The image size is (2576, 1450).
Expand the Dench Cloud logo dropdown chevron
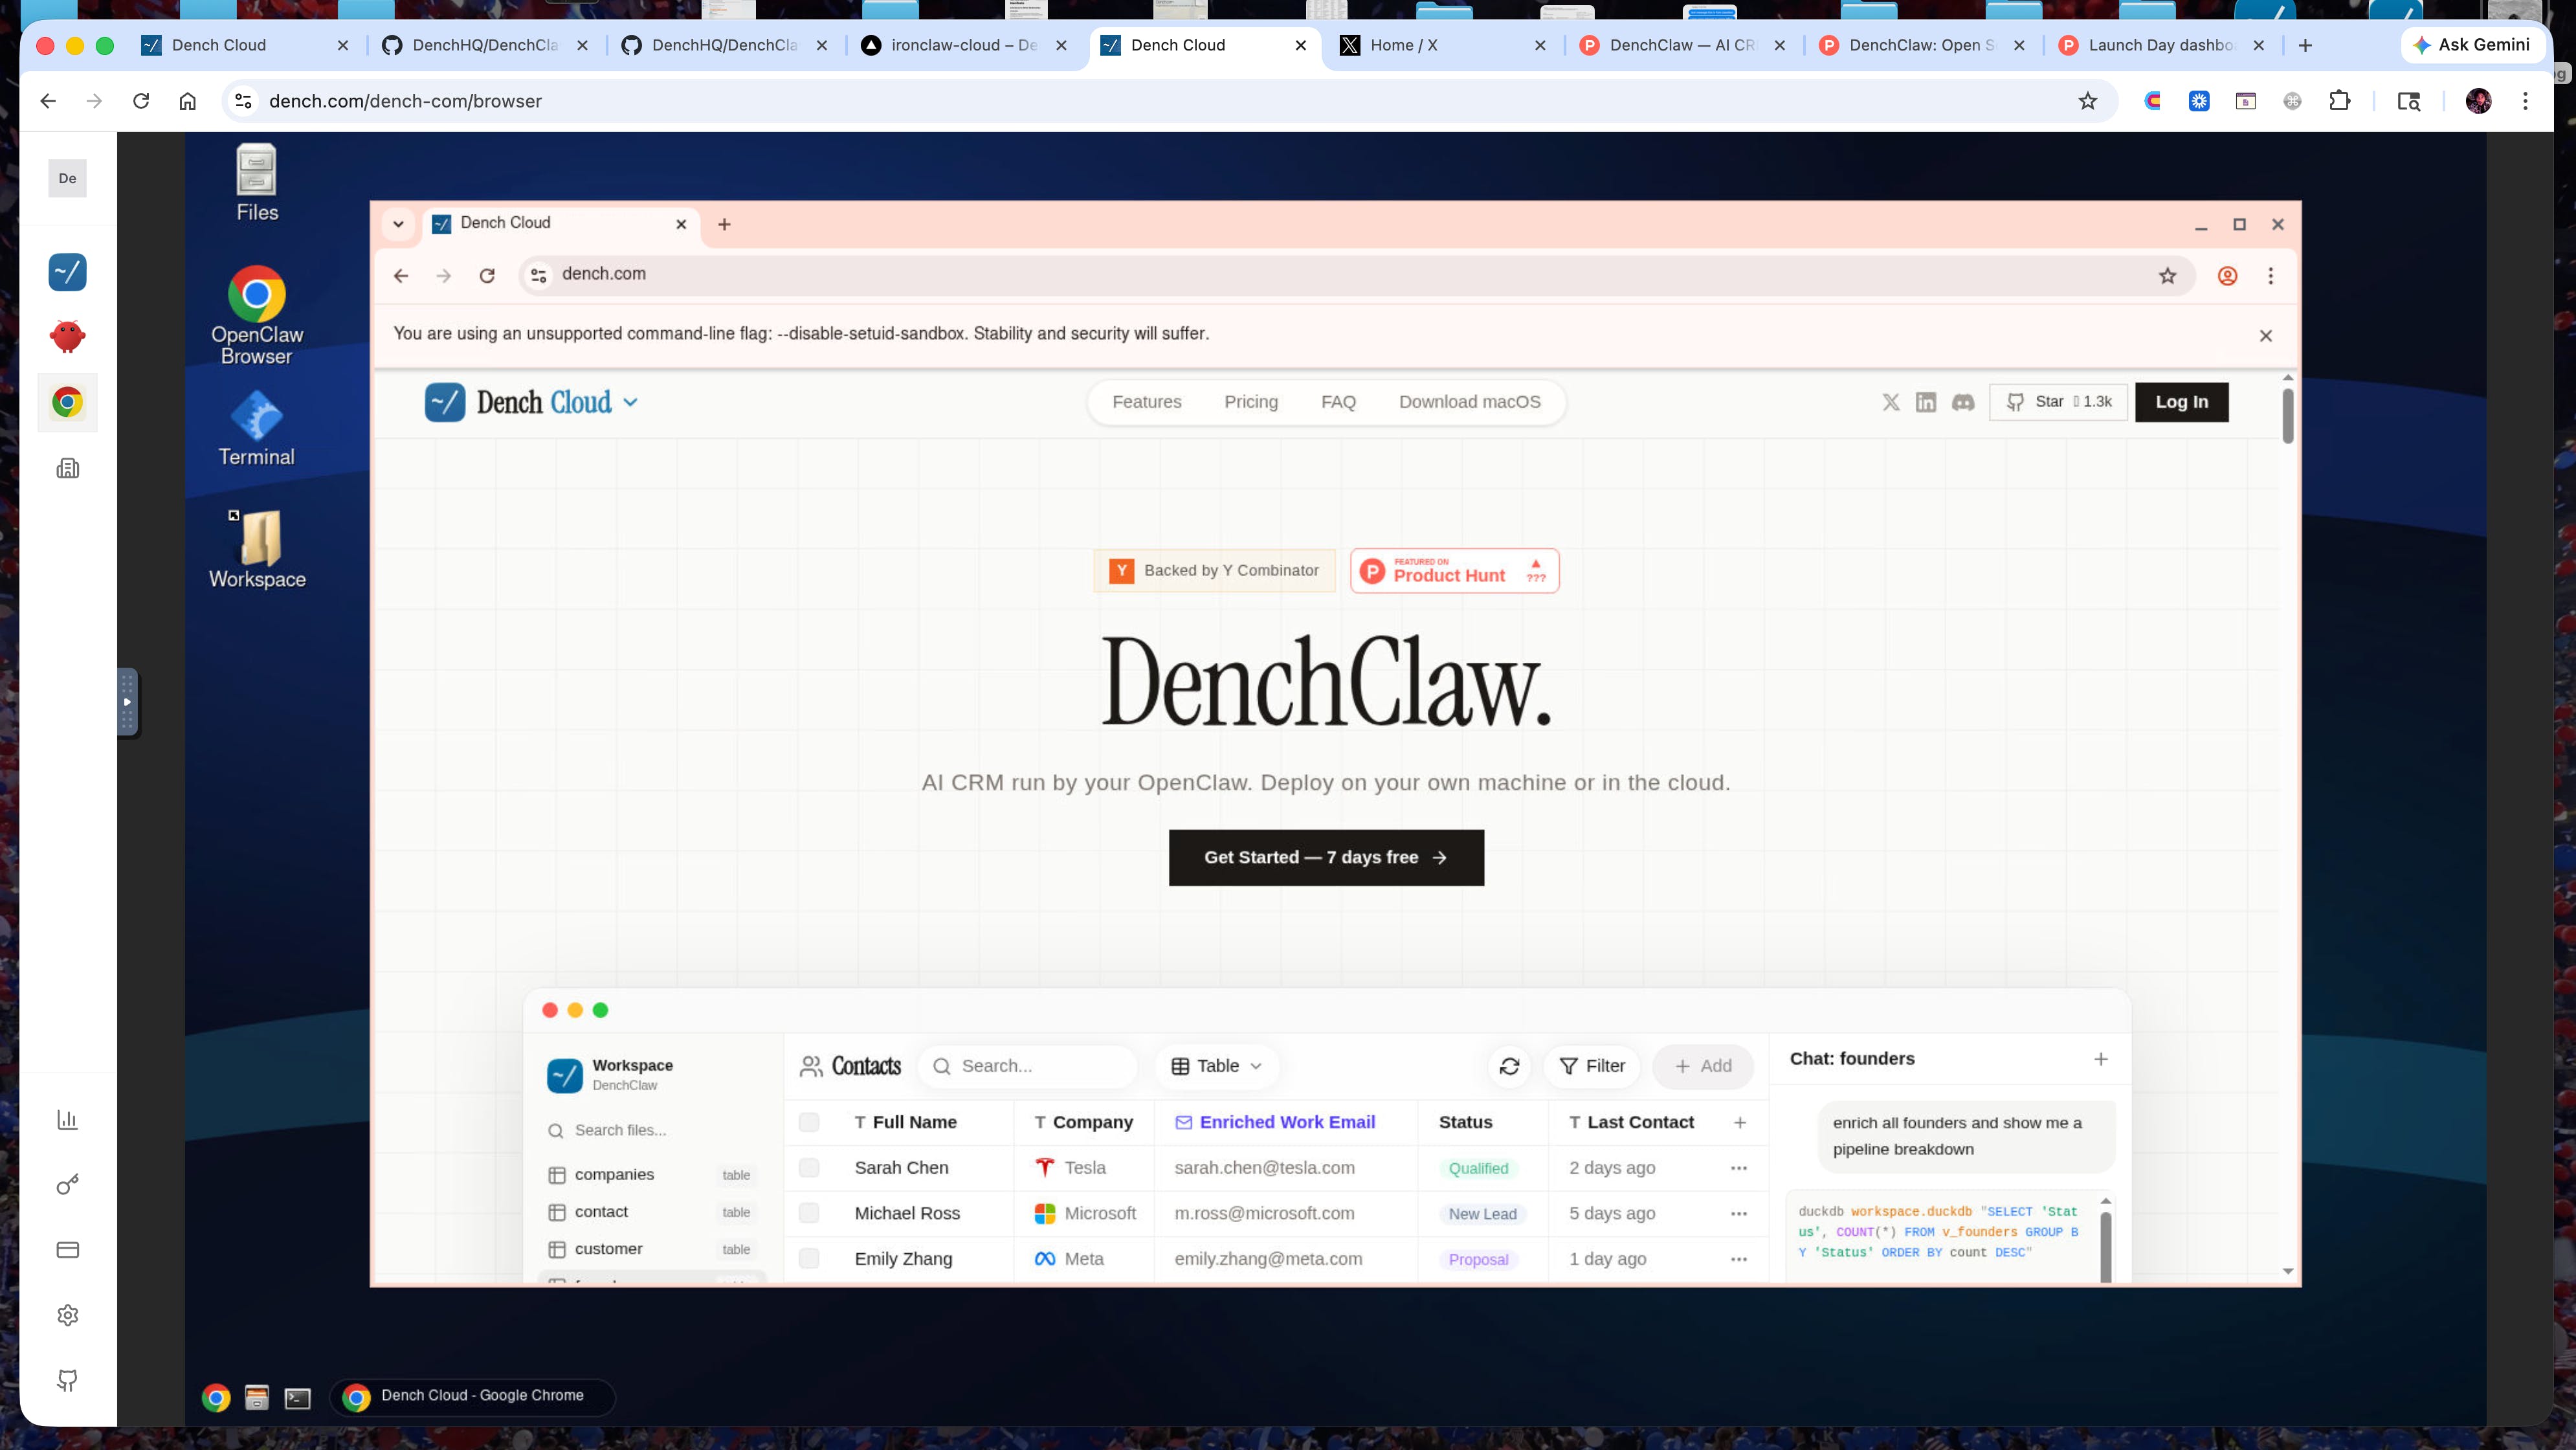[x=630, y=402]
